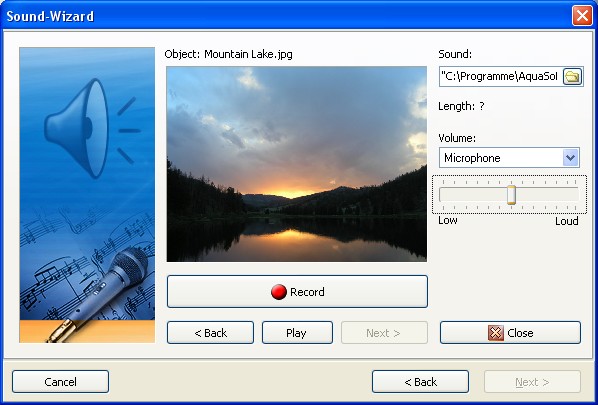
Task: Click the Back button beside Play
Action: (x=211, y=333)
